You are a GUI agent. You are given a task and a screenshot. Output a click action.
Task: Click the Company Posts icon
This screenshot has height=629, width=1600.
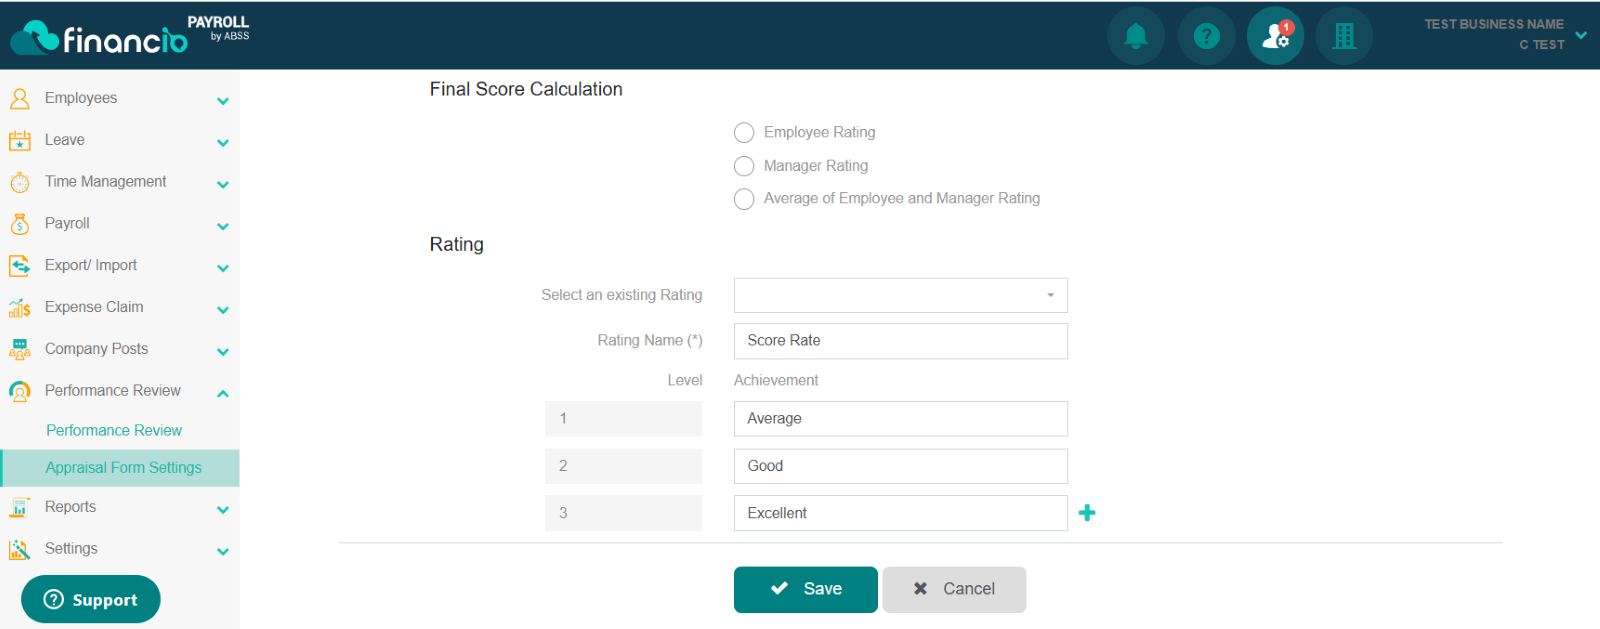(19, 349)
